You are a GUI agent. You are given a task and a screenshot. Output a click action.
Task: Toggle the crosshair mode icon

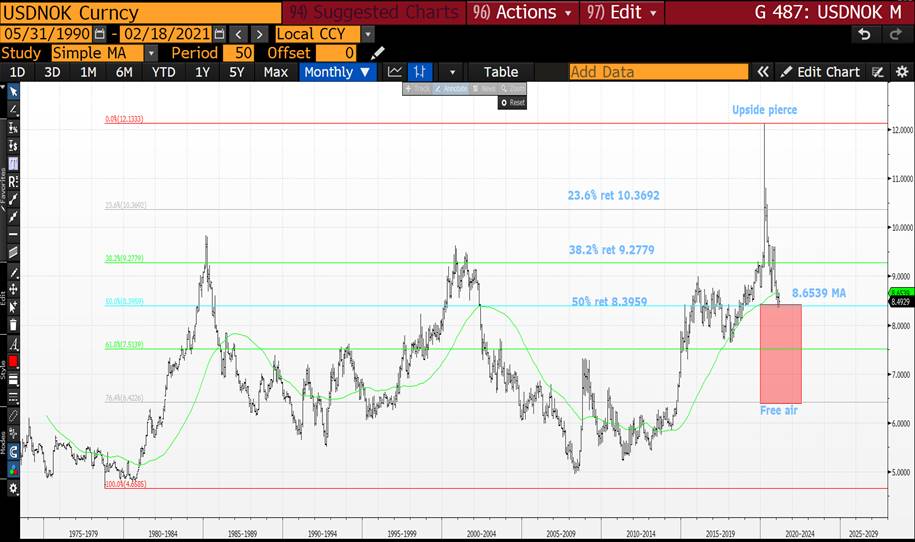pos(13,433)
